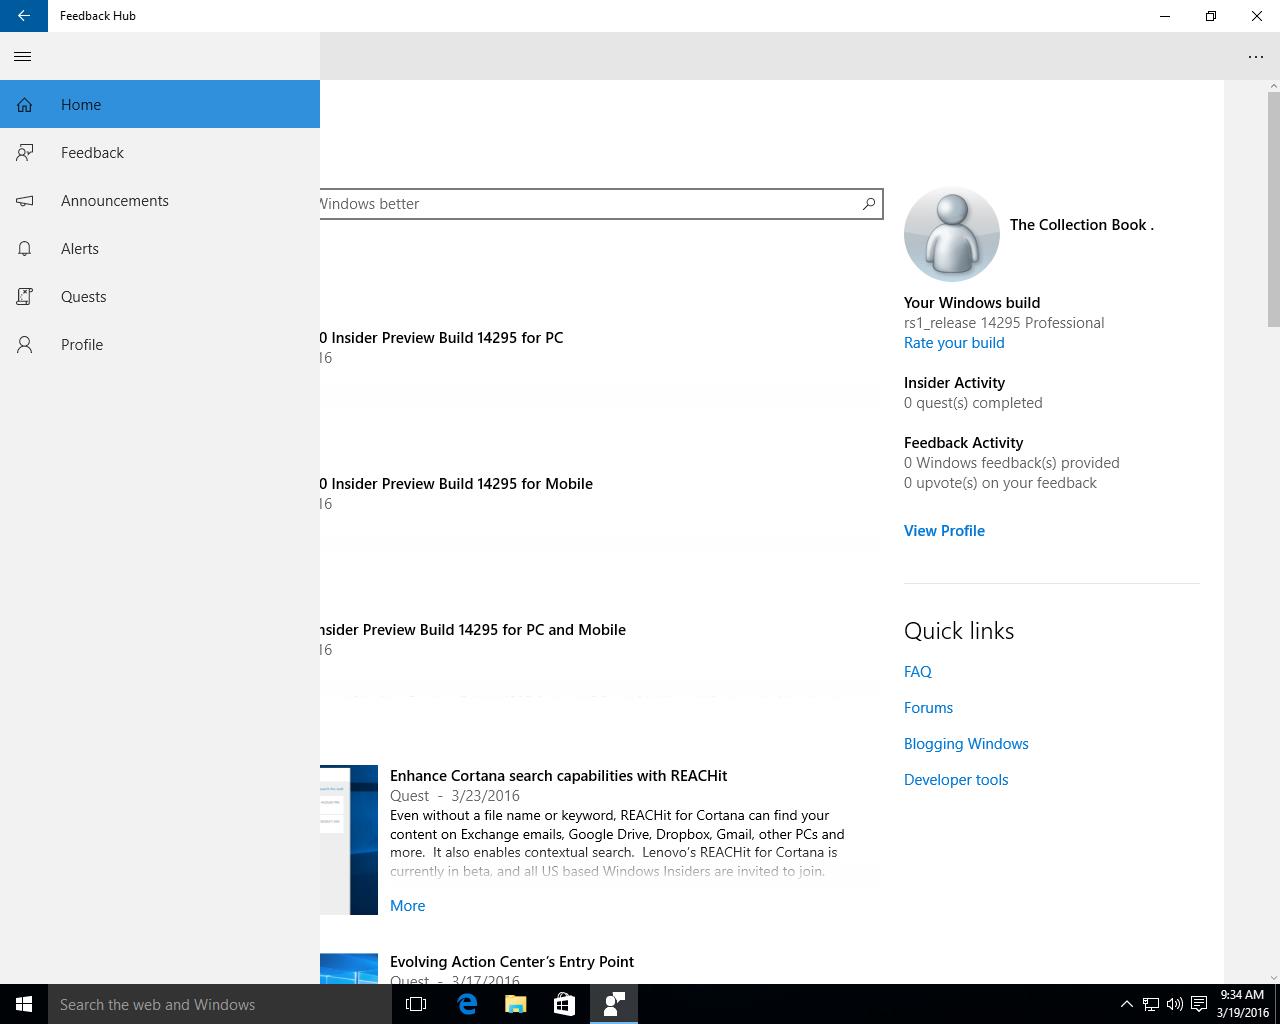Open the Build 14295 for PC and Mobile announcement
The image size is (1280, 1024).
[473, 630]
